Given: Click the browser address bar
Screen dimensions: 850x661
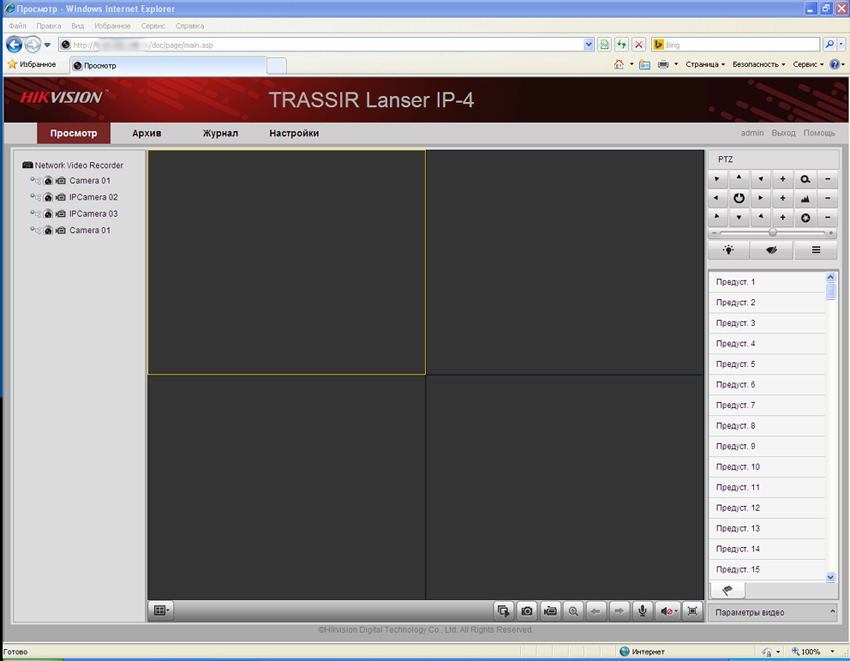Looking at the screenshot, I should click(x=321, y=45).
